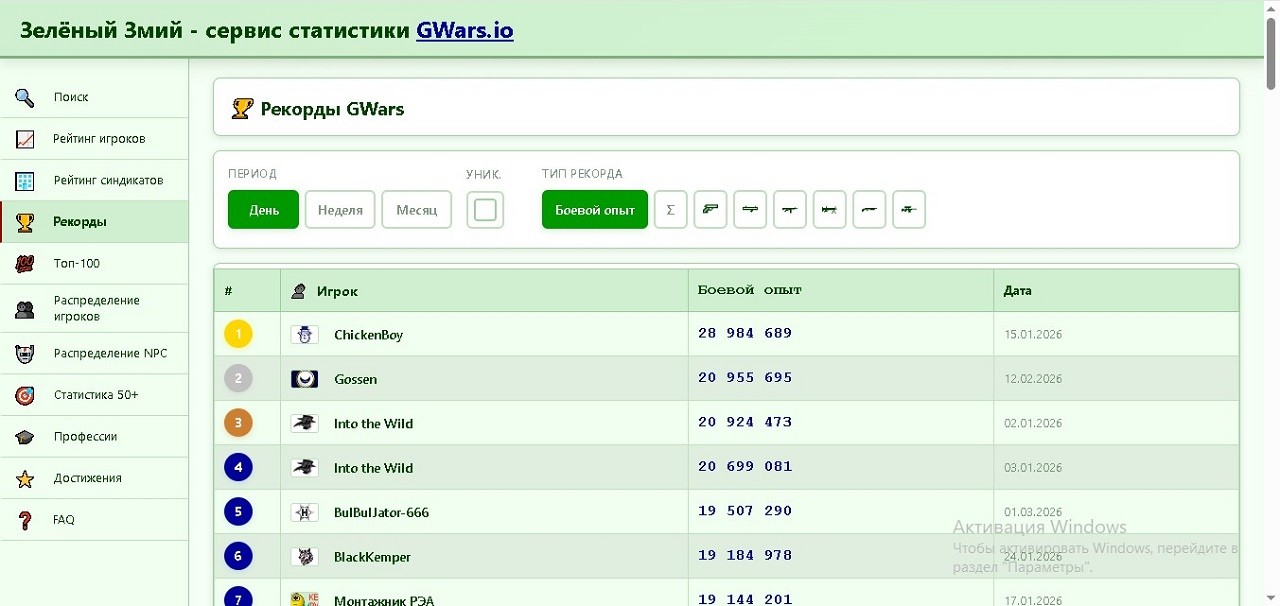
Task: Select the grenade launcher record type icon
Action: tap(750, 209)
